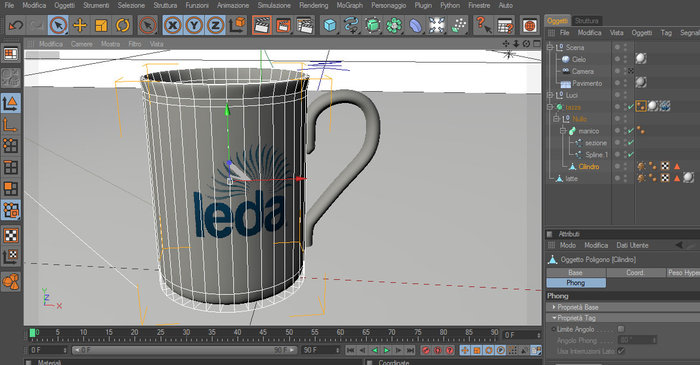Enable Texture mode checkerboard icon

coord(11,235)
